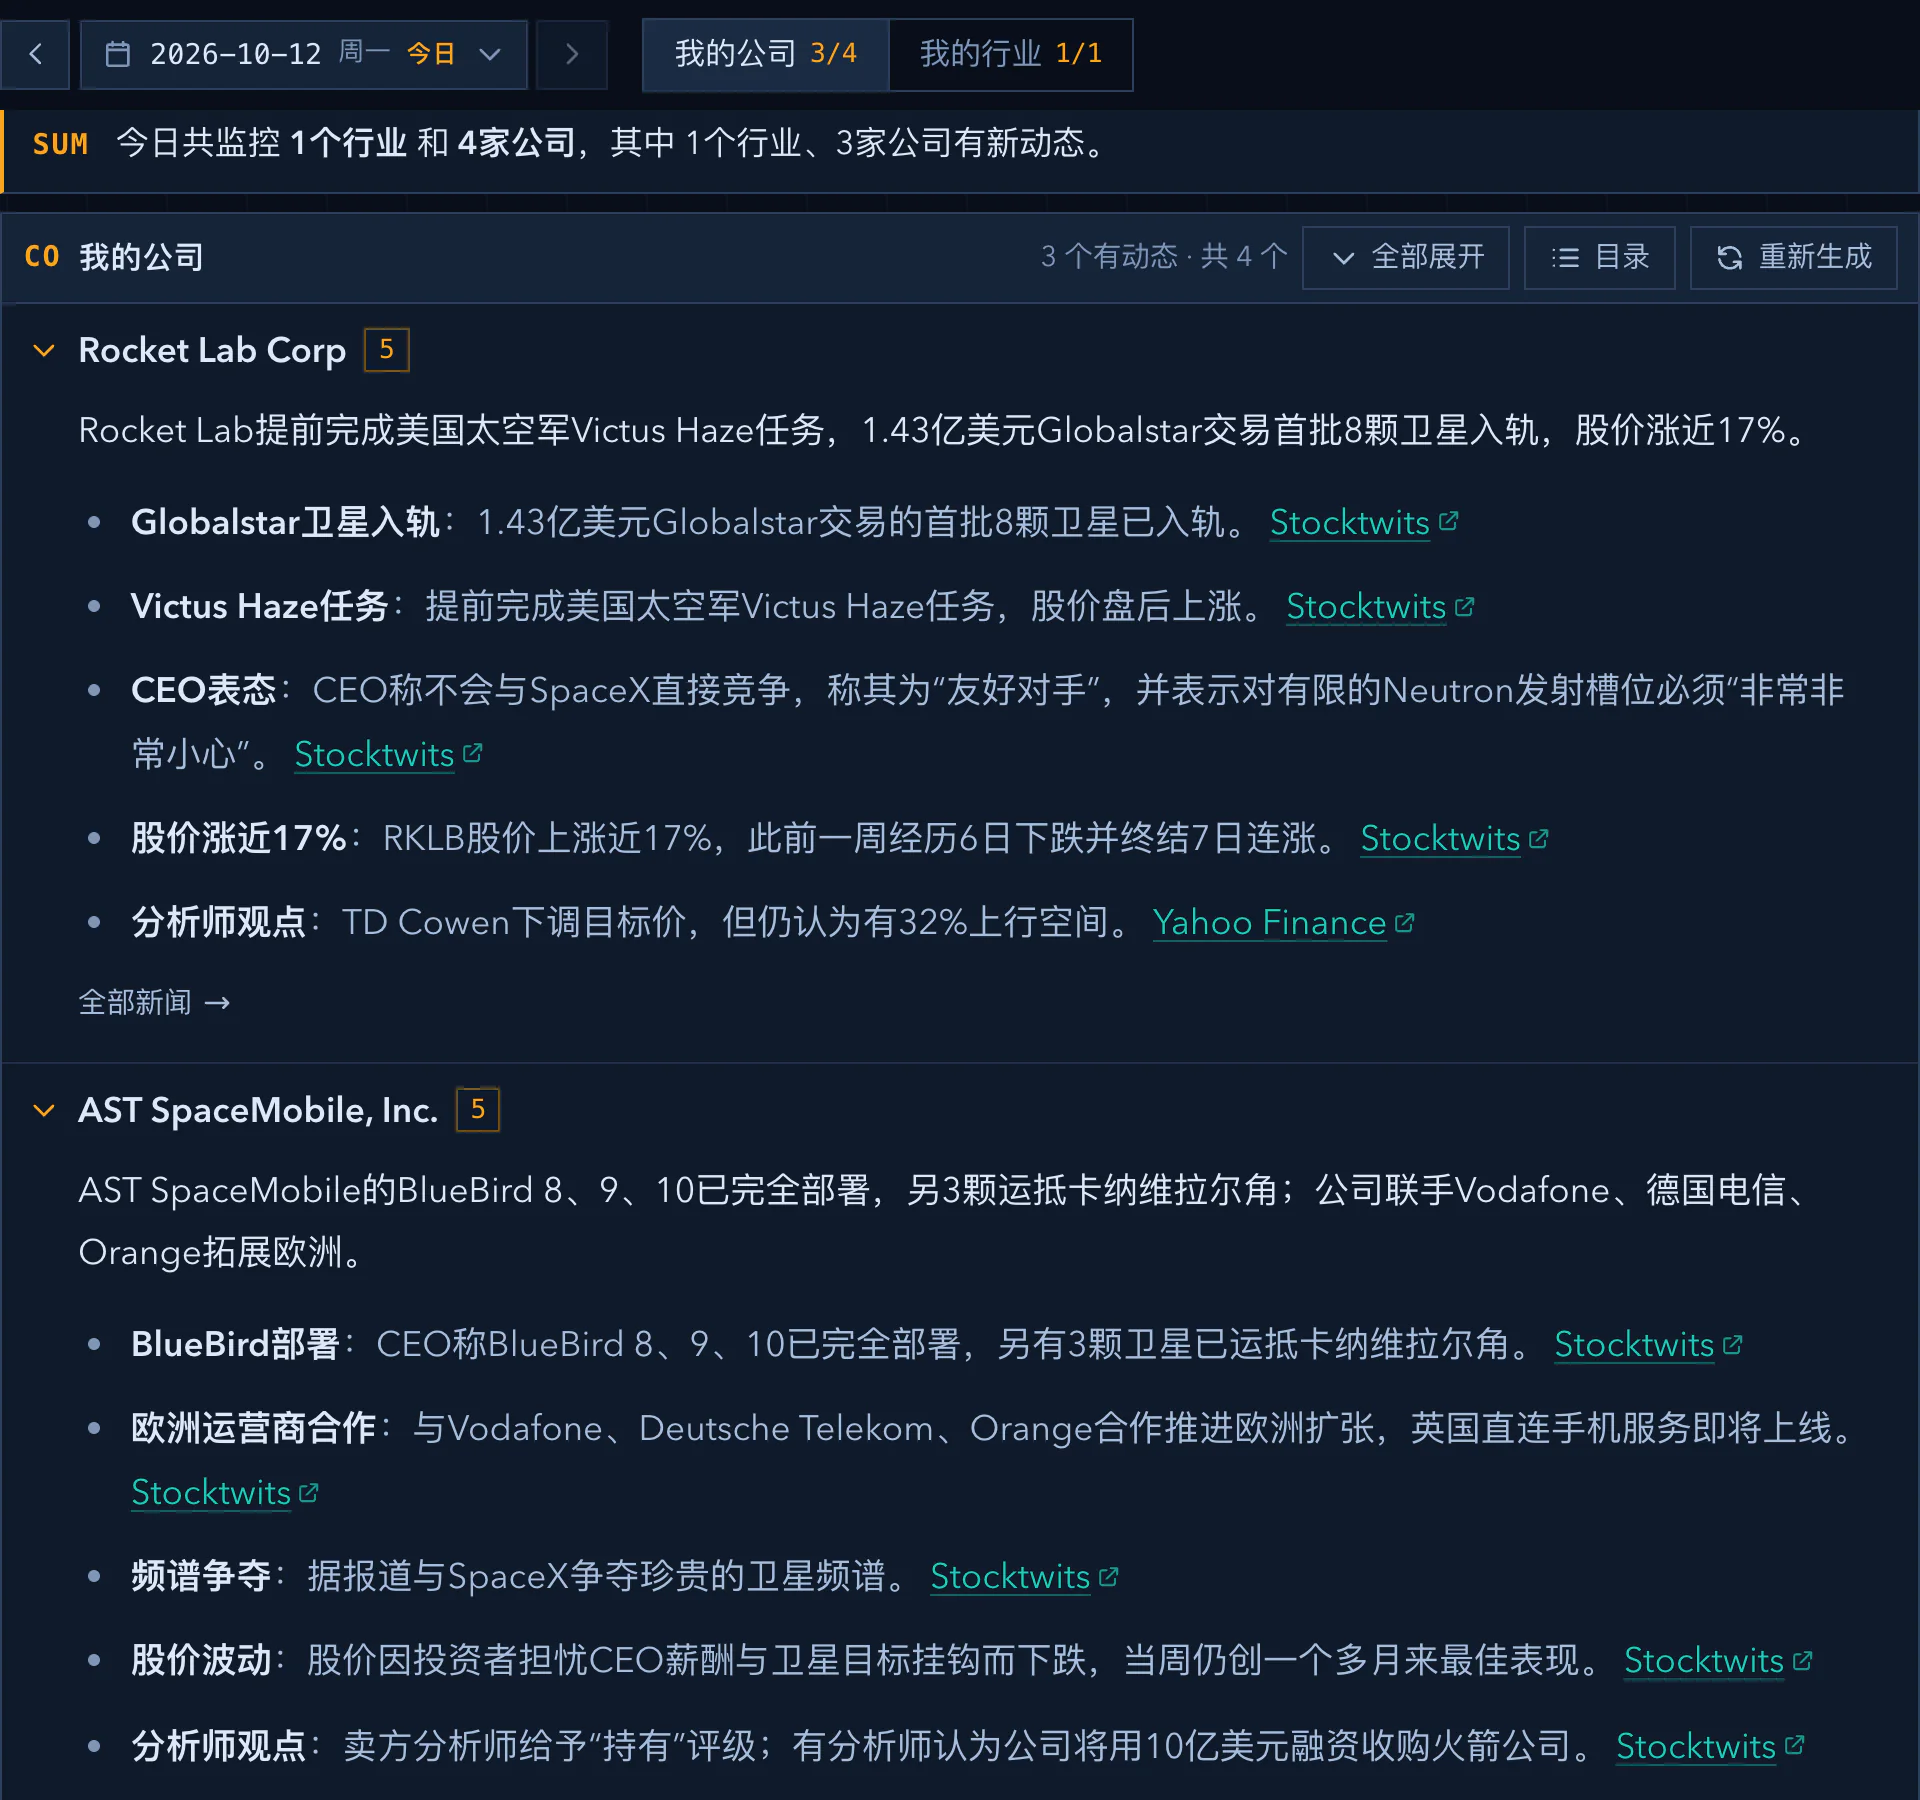
Task: Open Stocktwits link for 欧洲运营商合作
Action: click(x=211, y=1492)
